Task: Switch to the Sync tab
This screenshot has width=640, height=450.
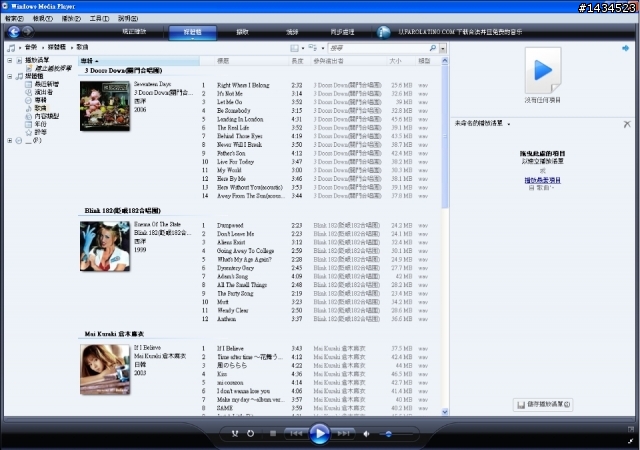Action: click(x=342, y=32)
